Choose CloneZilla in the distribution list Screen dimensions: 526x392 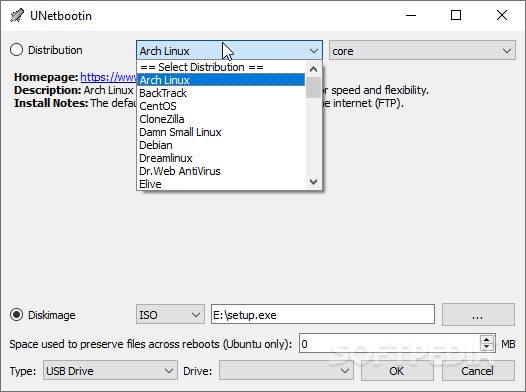pos(221,119)
